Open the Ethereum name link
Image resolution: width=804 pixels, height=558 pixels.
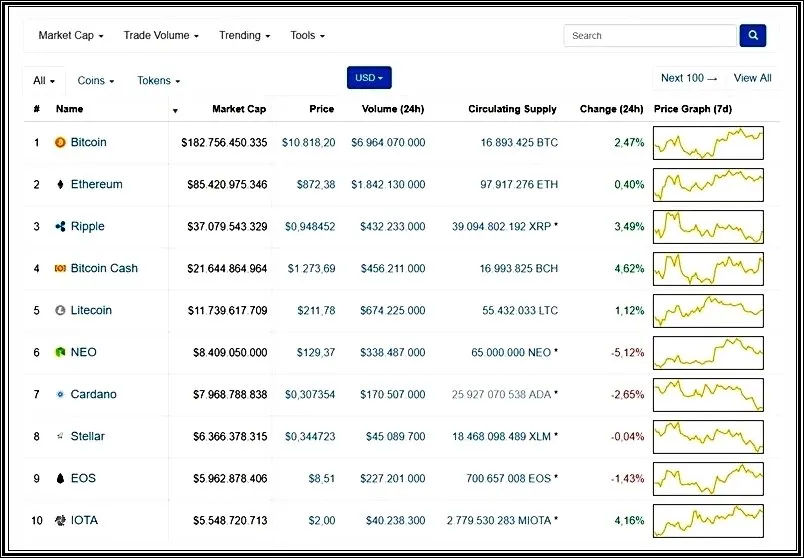tap(96, 184)
